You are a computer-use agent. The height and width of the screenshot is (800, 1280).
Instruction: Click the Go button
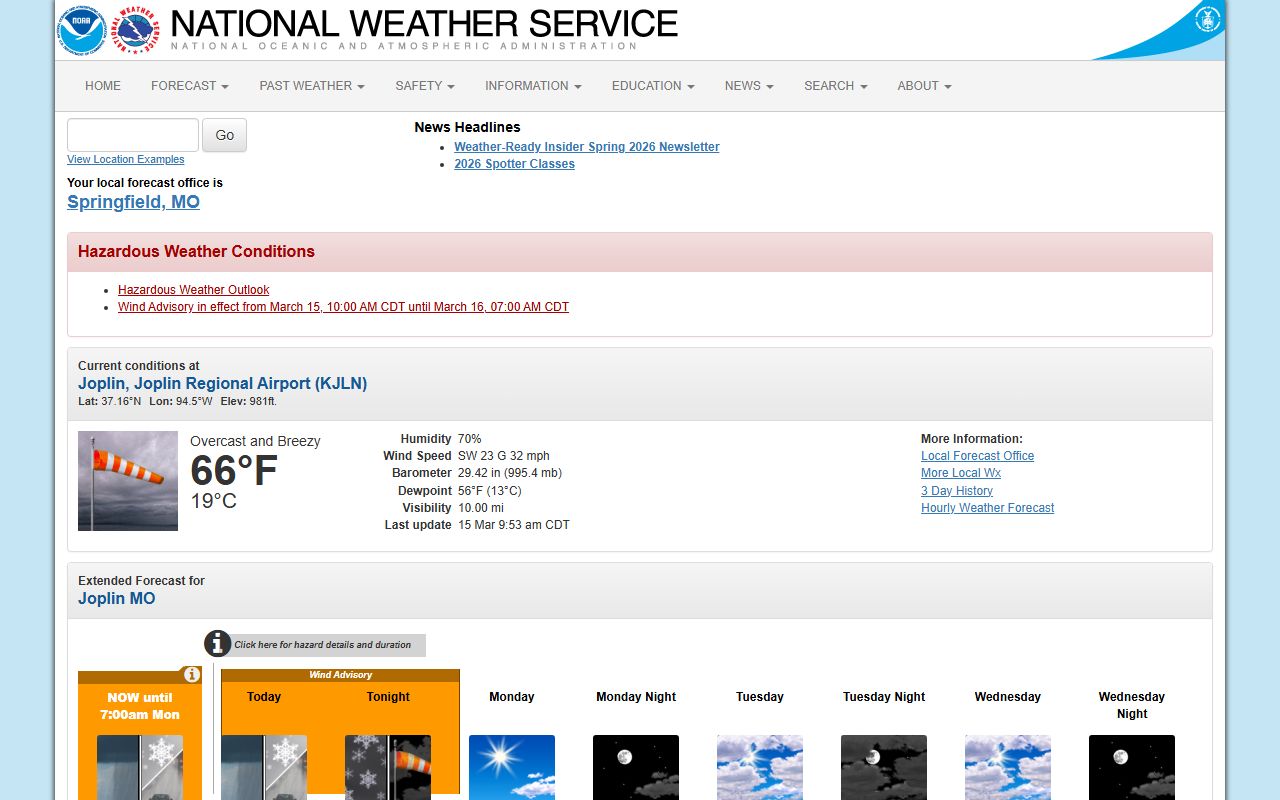[x=224, y=135]
